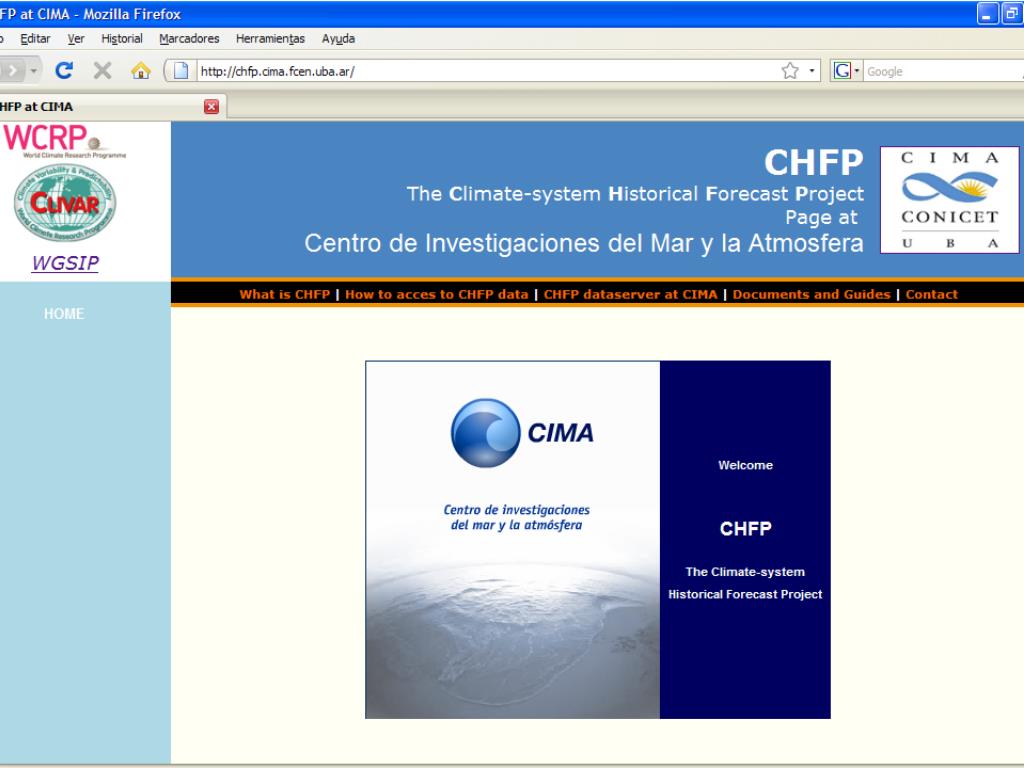Open the What is CHFP link

285,295
